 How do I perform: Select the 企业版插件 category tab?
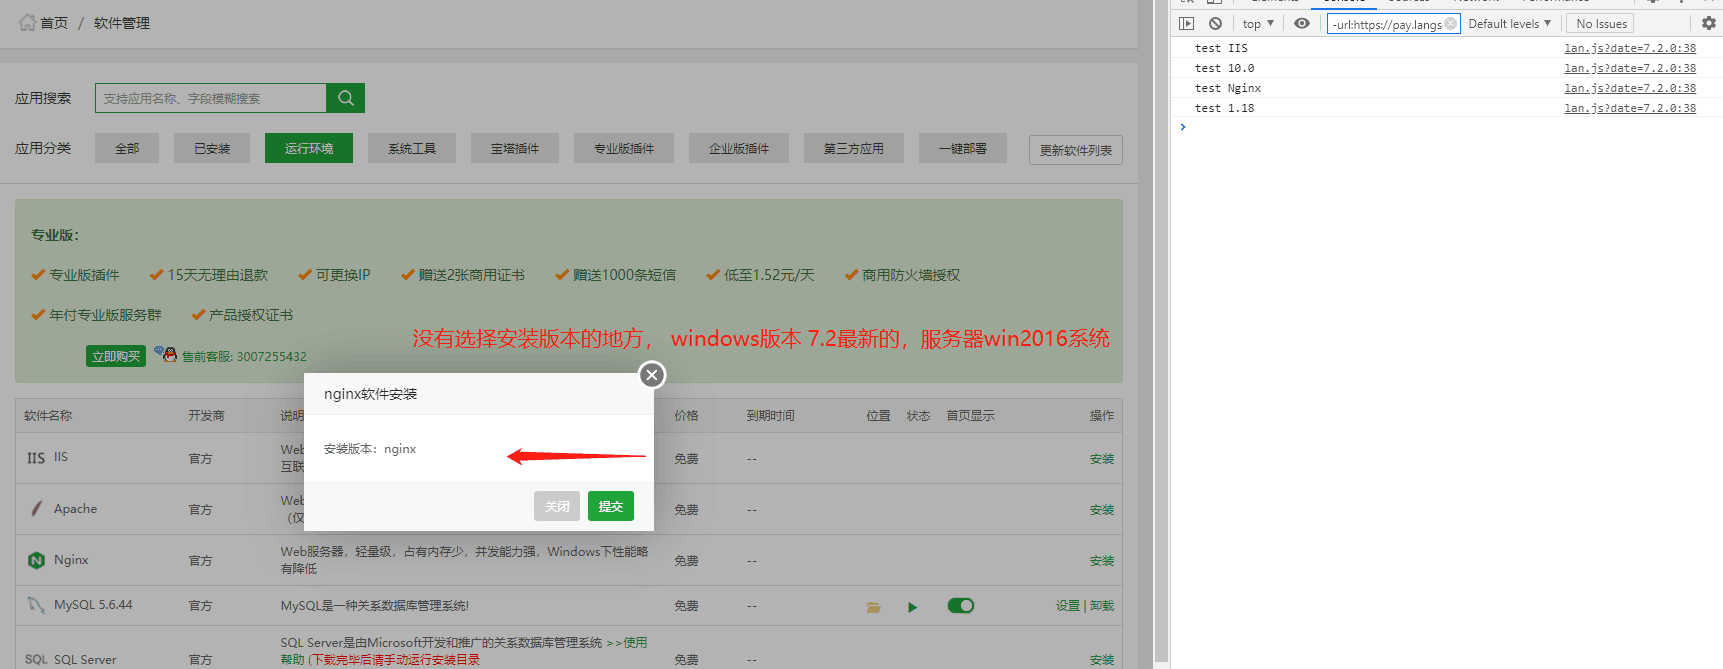pyautogui.click(x=739, y=148)
